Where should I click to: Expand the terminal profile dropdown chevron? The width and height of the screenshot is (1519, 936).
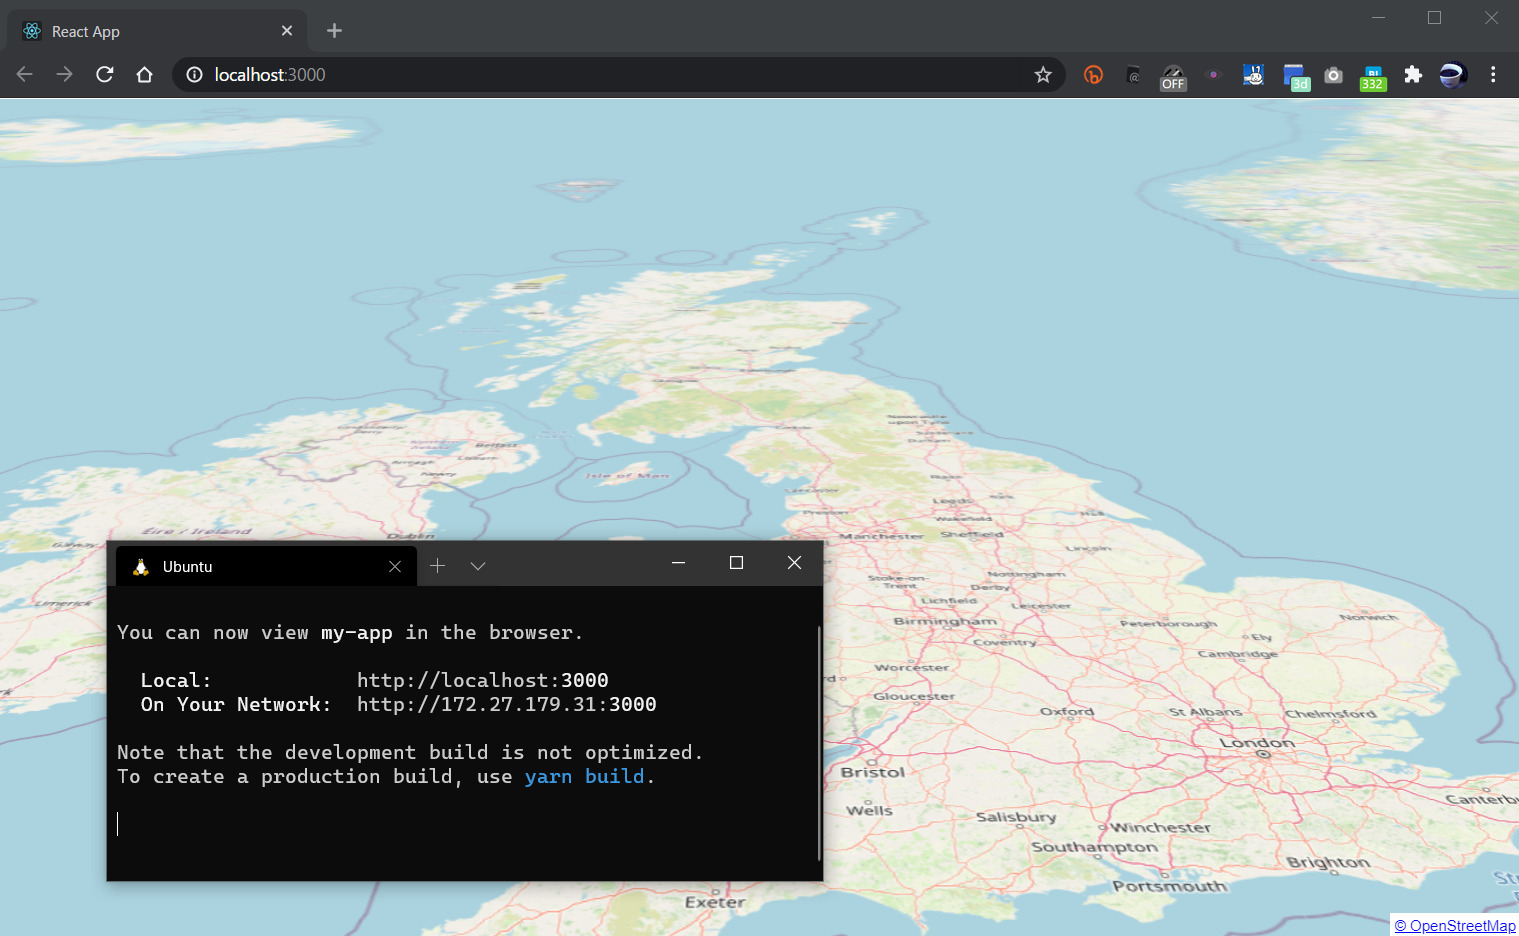pyautogui.click(x=478, y=566)
